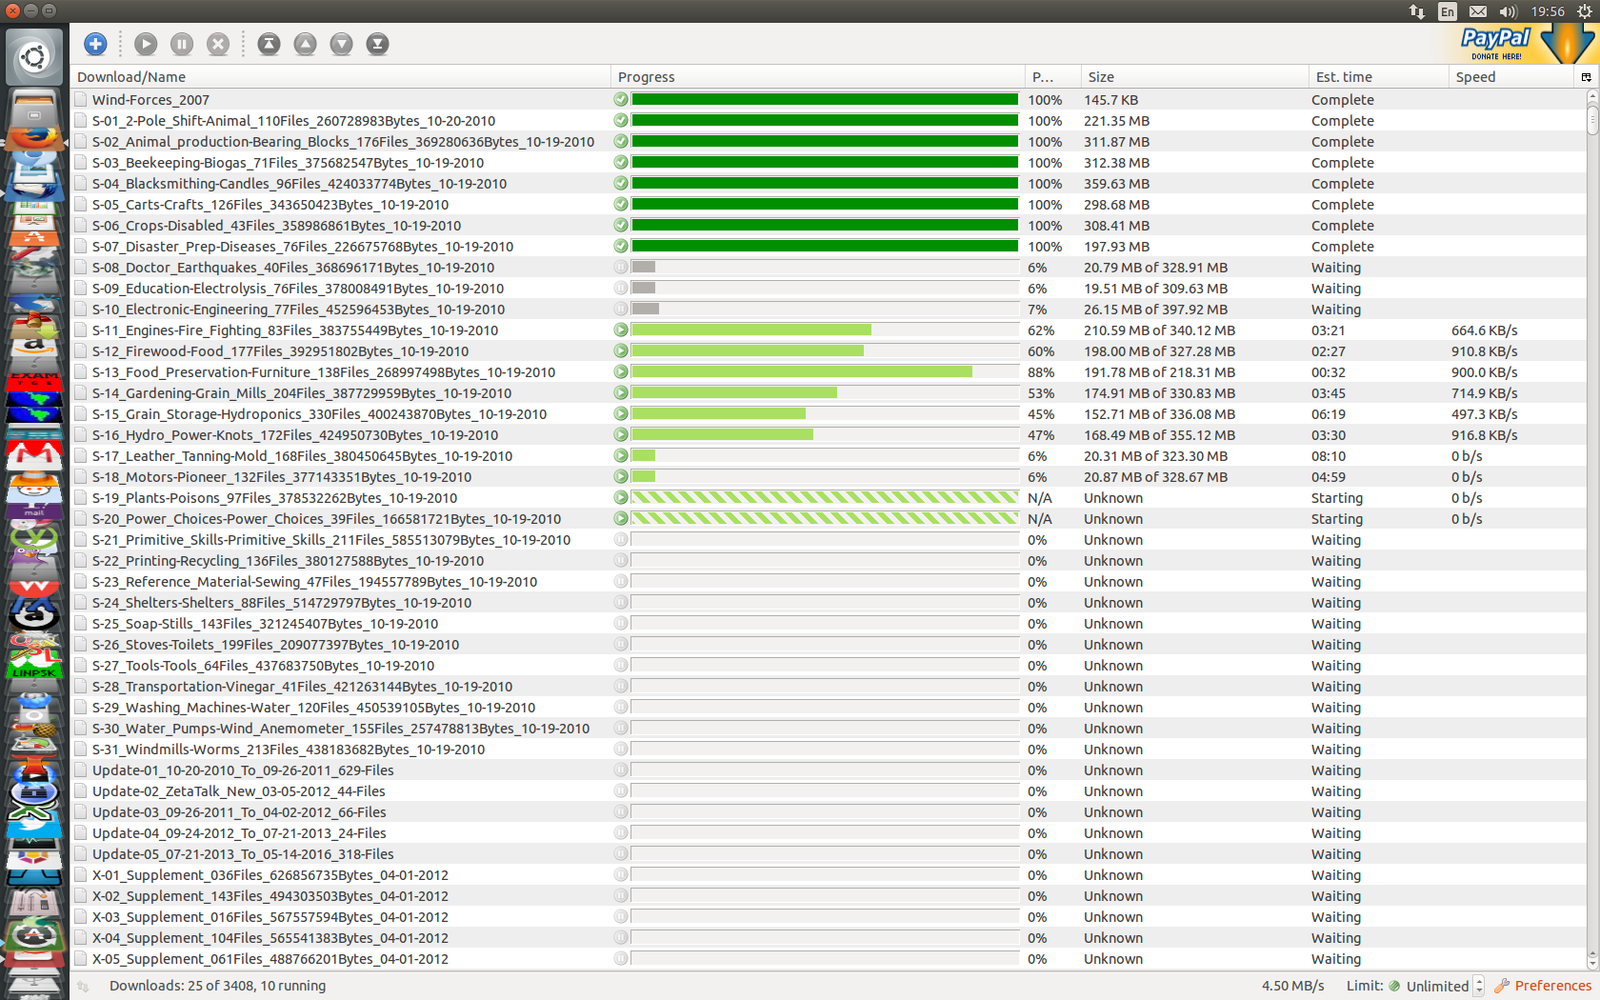Move selection to bottom of queue
This screenshot has height=1000, width=1600.
[377, 44]
